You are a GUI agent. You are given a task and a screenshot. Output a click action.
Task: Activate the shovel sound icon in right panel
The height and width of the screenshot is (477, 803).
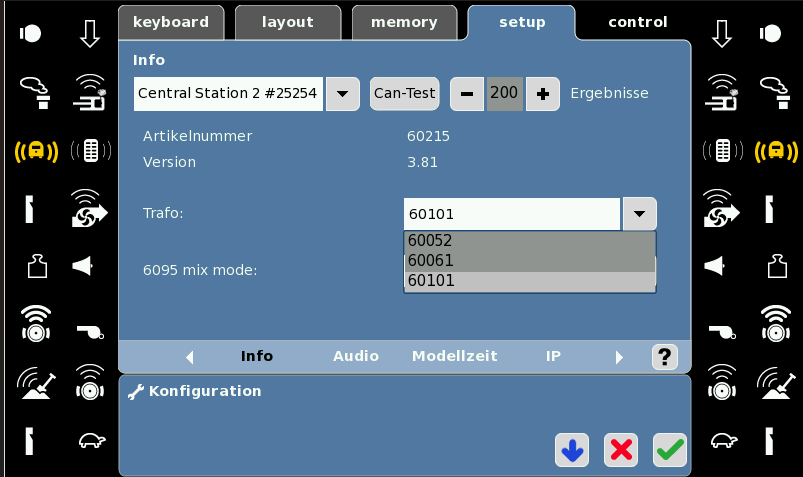(x=776, y=383)
